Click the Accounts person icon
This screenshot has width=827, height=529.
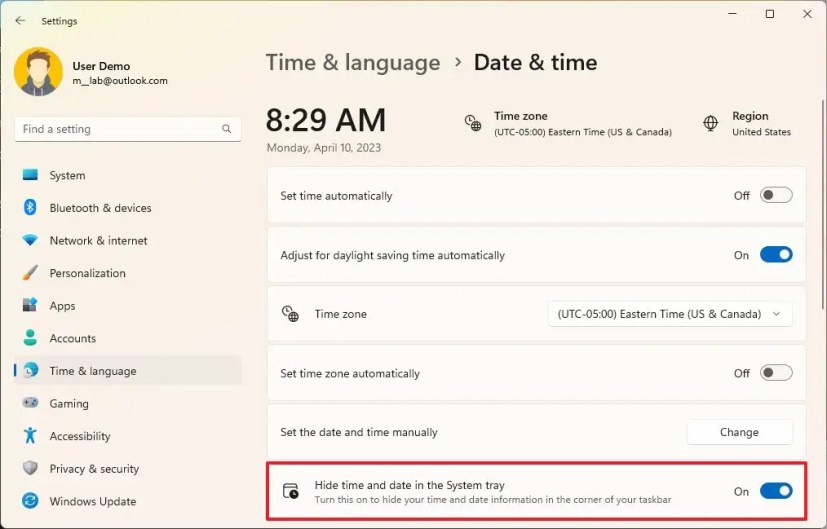coord(30,338)
